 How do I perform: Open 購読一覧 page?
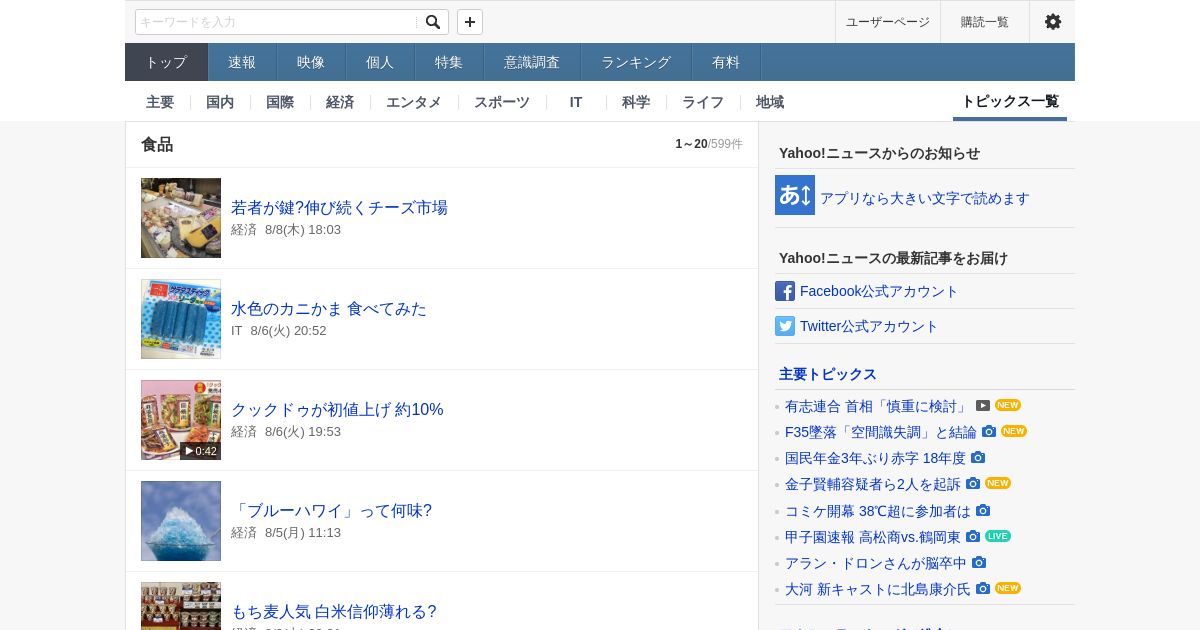click(x=985, y=22)
